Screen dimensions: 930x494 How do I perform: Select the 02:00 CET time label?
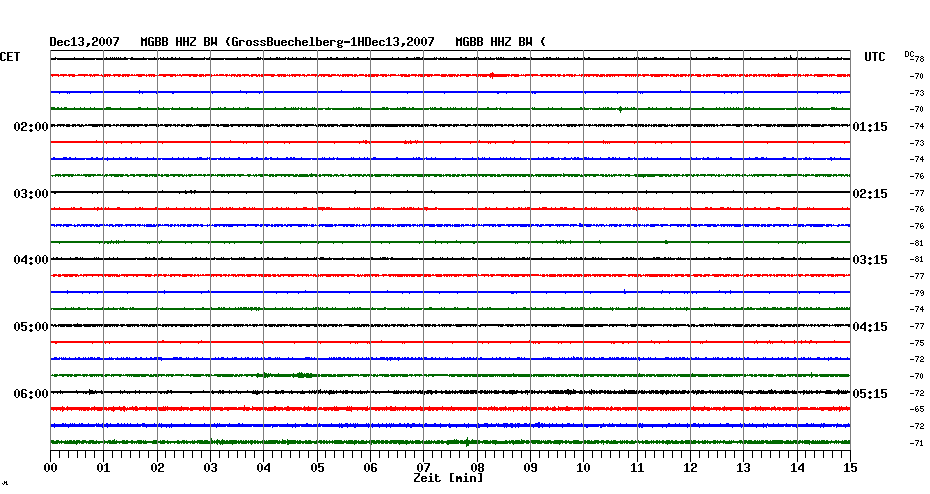click(x=31, y=127)
